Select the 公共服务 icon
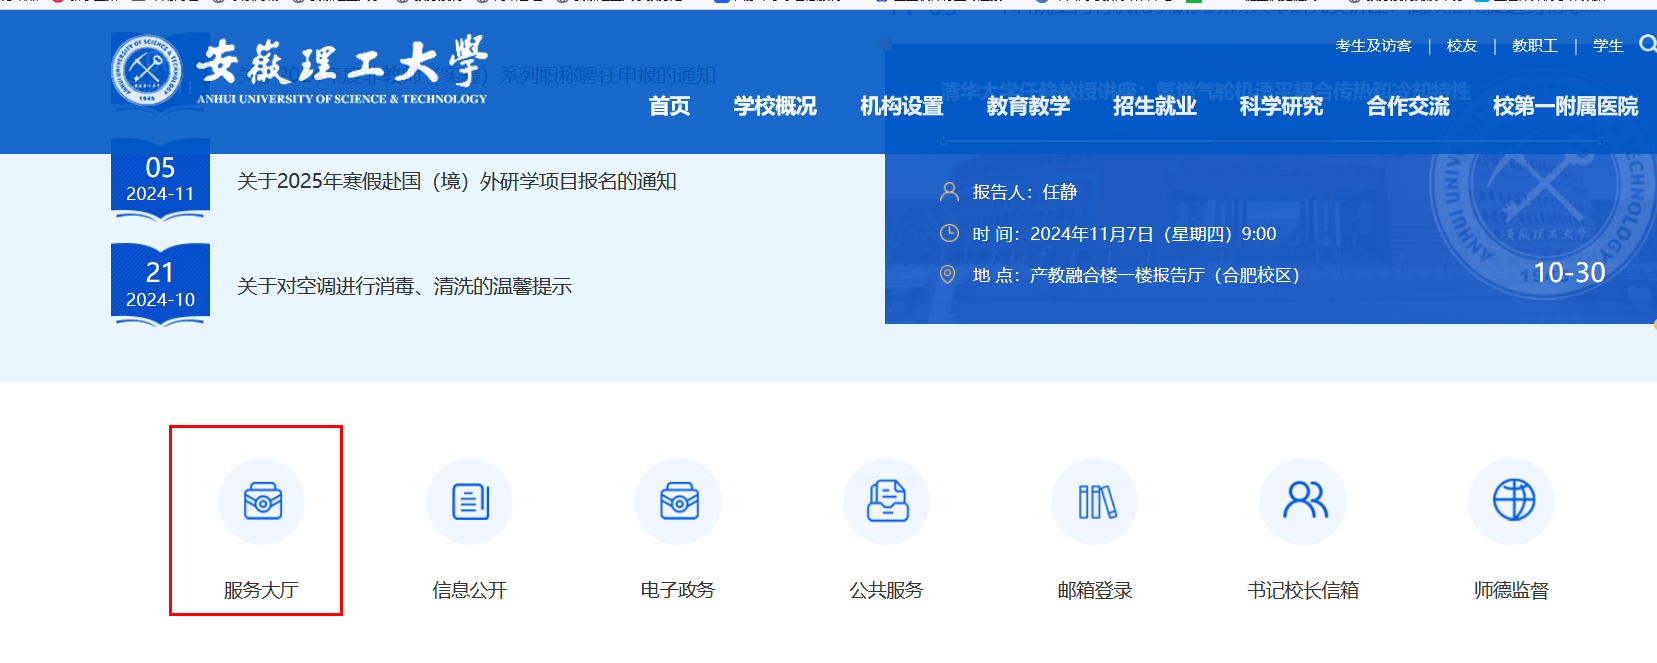This screenshot has width=1657, height=663. [886, 501]
